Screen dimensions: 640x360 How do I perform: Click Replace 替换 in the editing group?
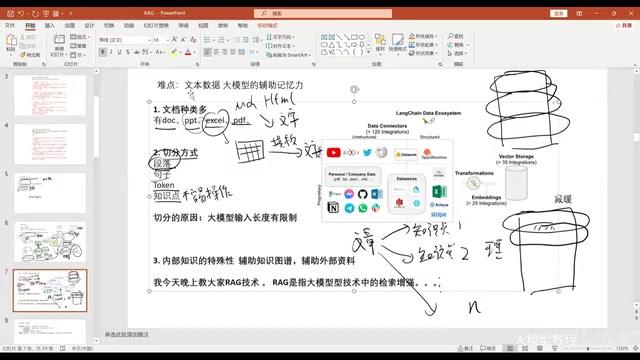click(x=458, y=45)
